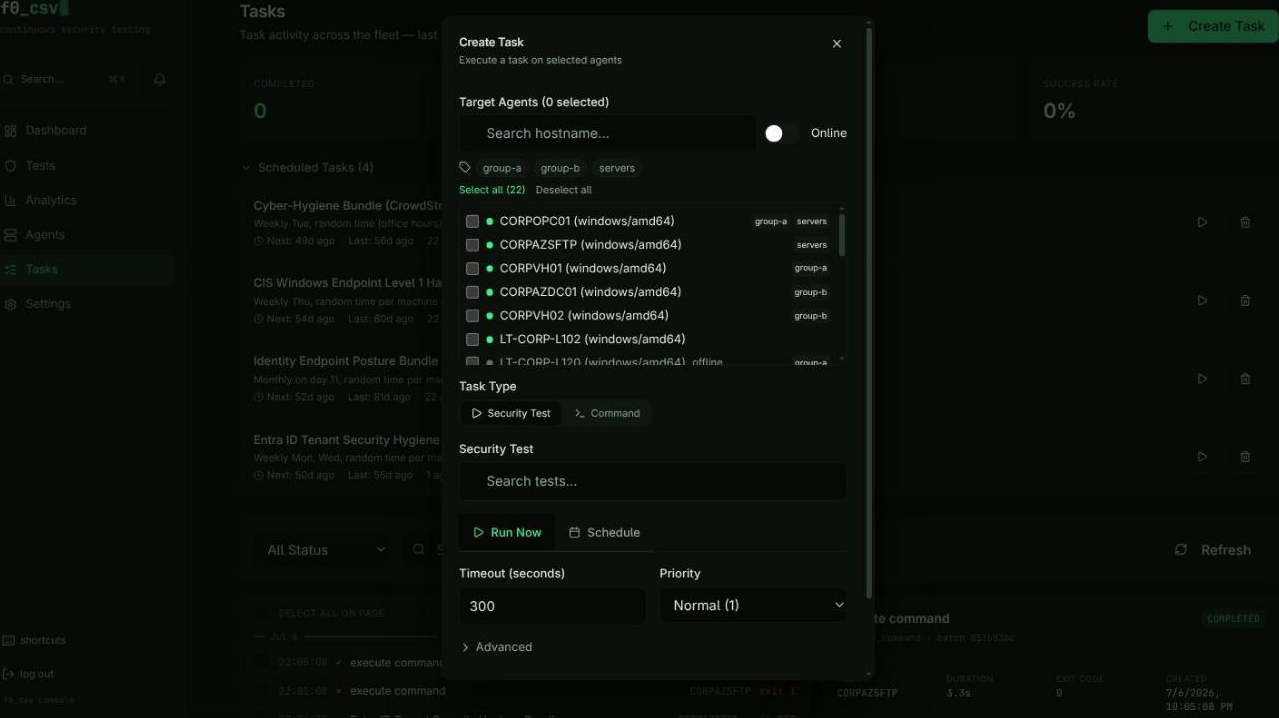Image resolution: width=1279 pixels, height=718 pixels.
Task: Click Select all (22) link
Action: click(492, 190)
